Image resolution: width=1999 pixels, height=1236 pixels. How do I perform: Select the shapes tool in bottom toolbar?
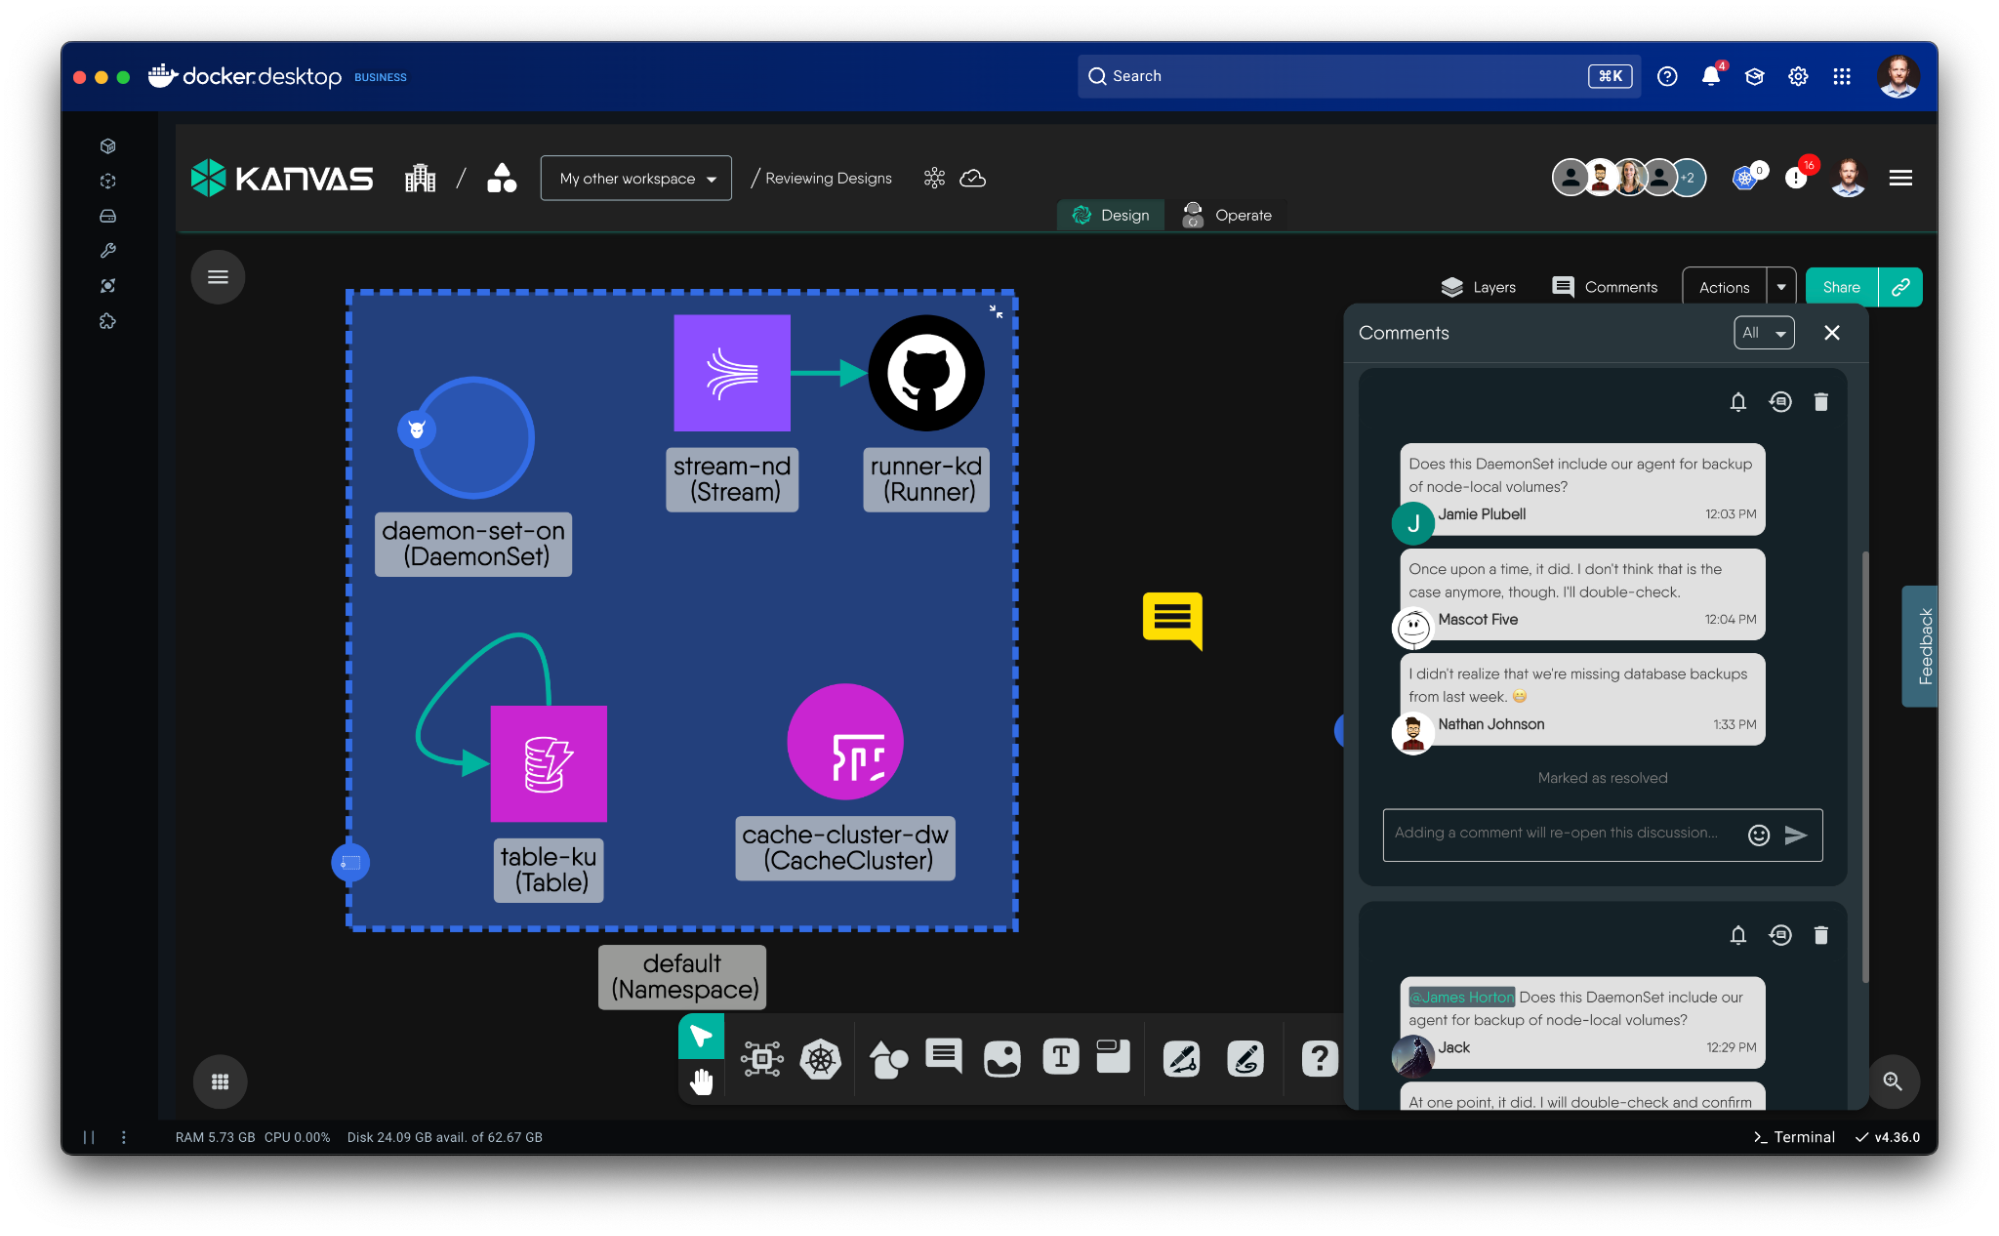887,1059
